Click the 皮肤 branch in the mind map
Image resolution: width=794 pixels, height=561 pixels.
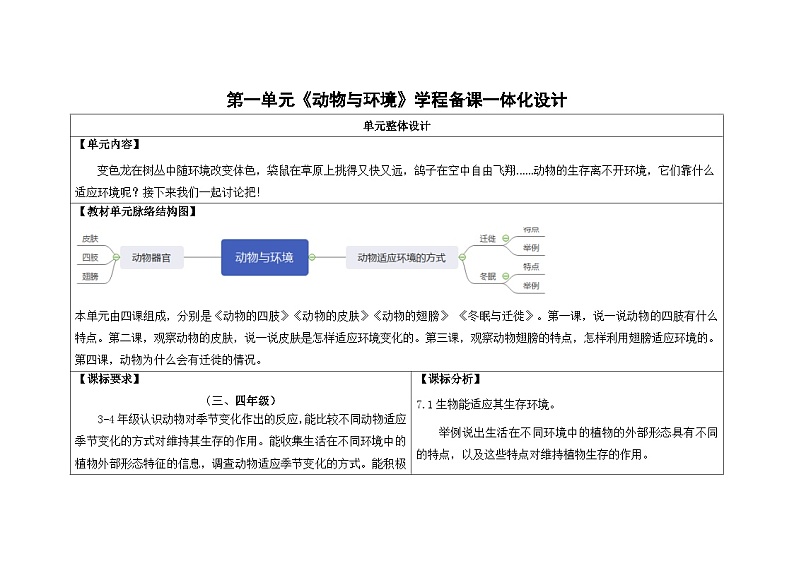click(90, 238)
